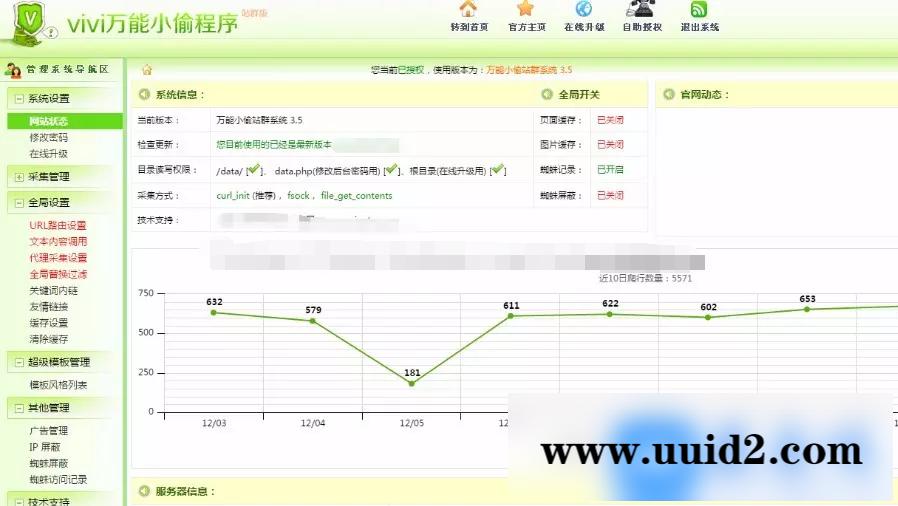This screenshot has height=506, width=898.
Task: Click the 管理系统导航区 user icon
Action: (13, 70)
